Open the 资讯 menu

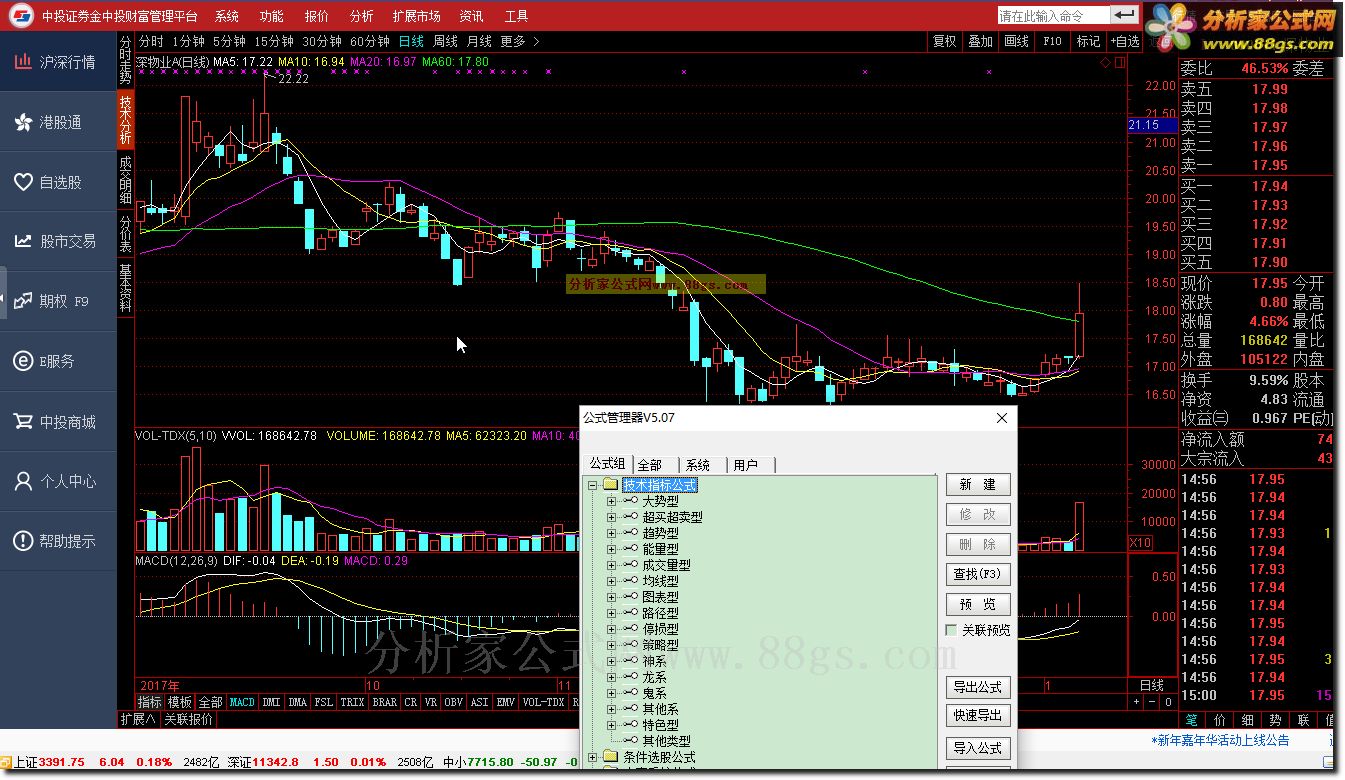coord(471,16)
